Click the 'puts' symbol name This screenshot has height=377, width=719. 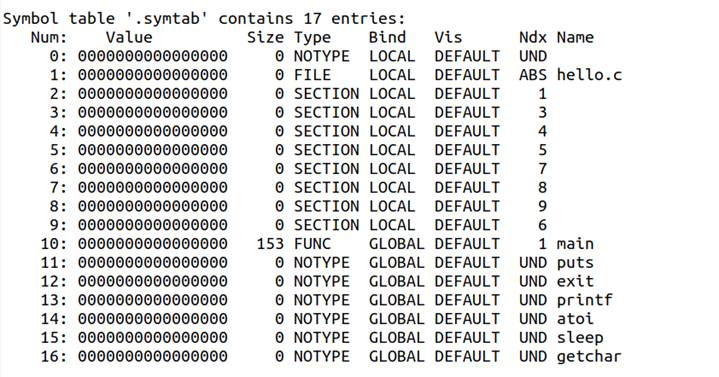(575, 263)
